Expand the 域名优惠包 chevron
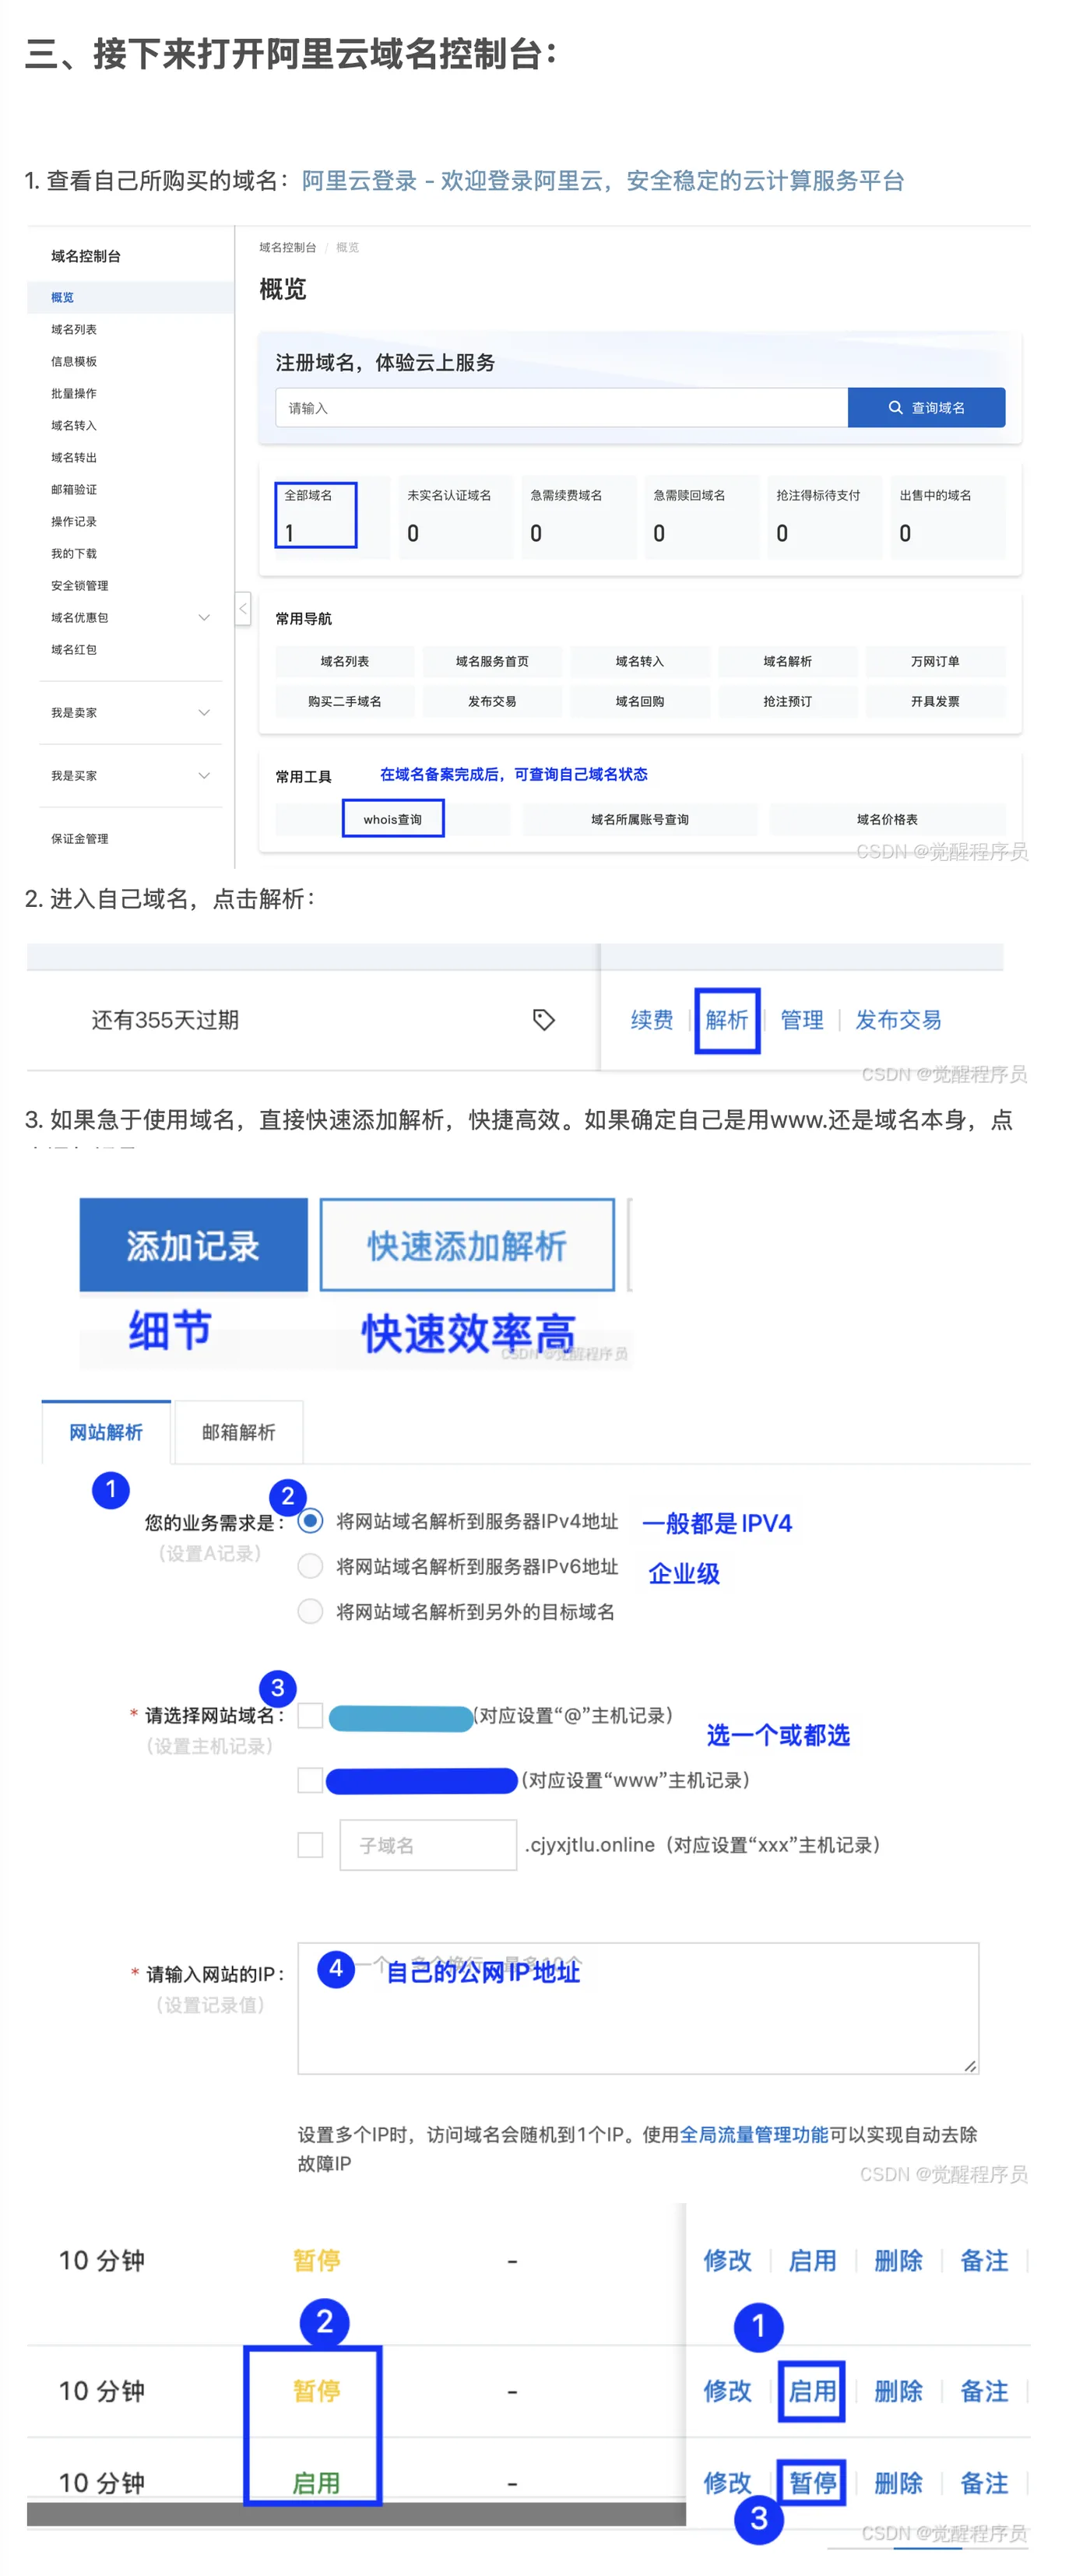 (204, 617)
